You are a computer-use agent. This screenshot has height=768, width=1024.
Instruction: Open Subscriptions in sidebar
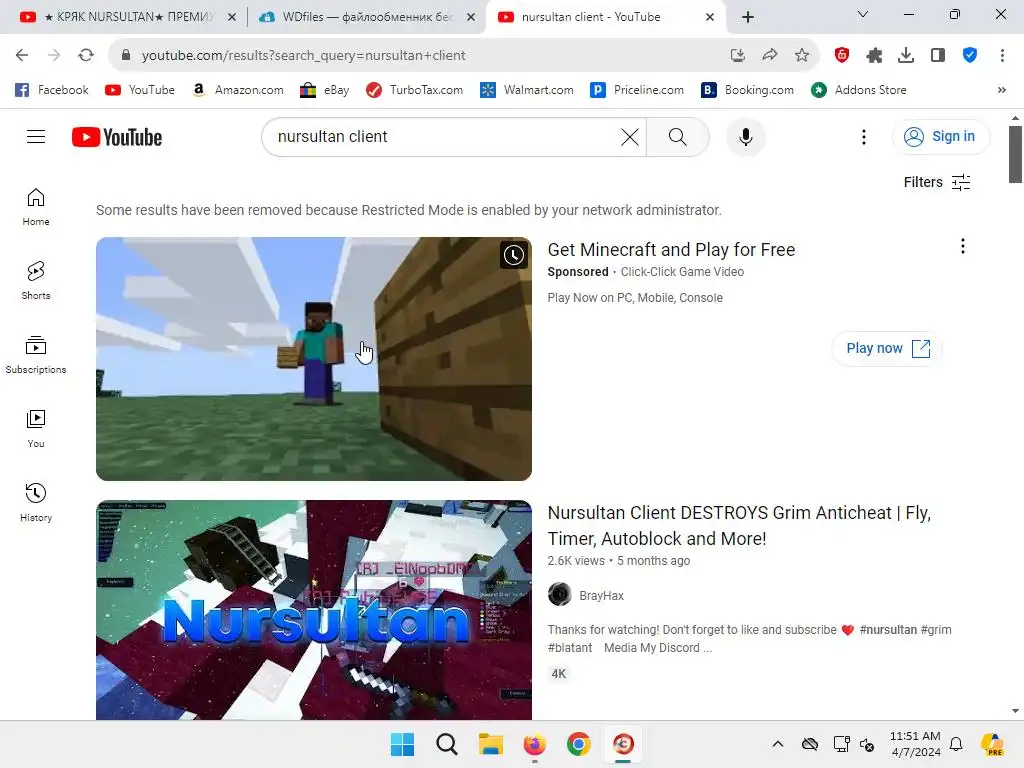[x=36, y=355]
